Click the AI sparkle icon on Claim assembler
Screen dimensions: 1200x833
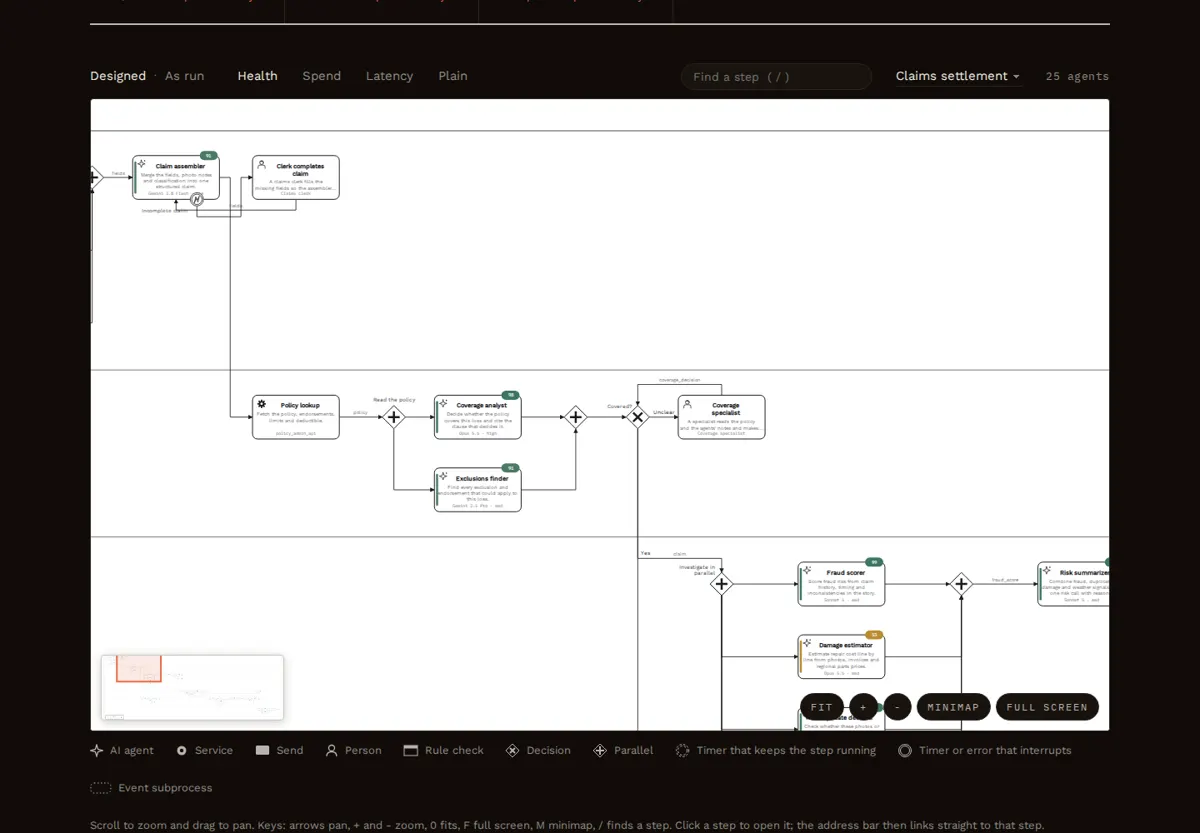[x=142, y=164]
